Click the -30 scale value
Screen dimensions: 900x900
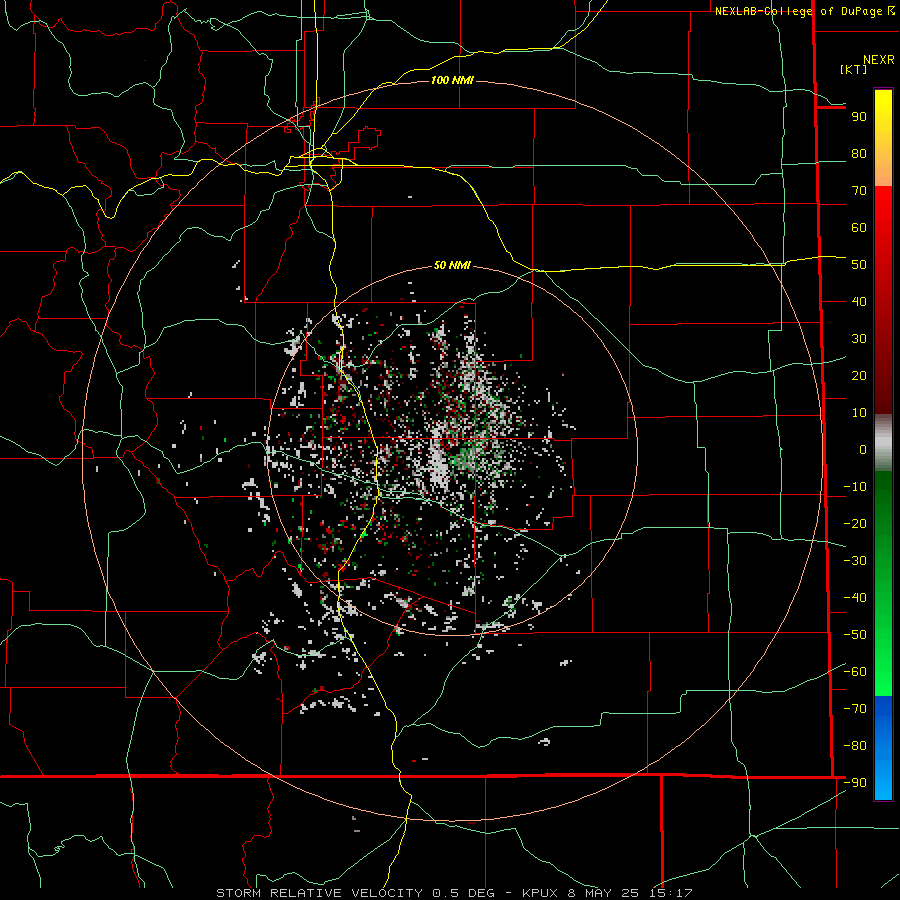(x=855, y=561)
